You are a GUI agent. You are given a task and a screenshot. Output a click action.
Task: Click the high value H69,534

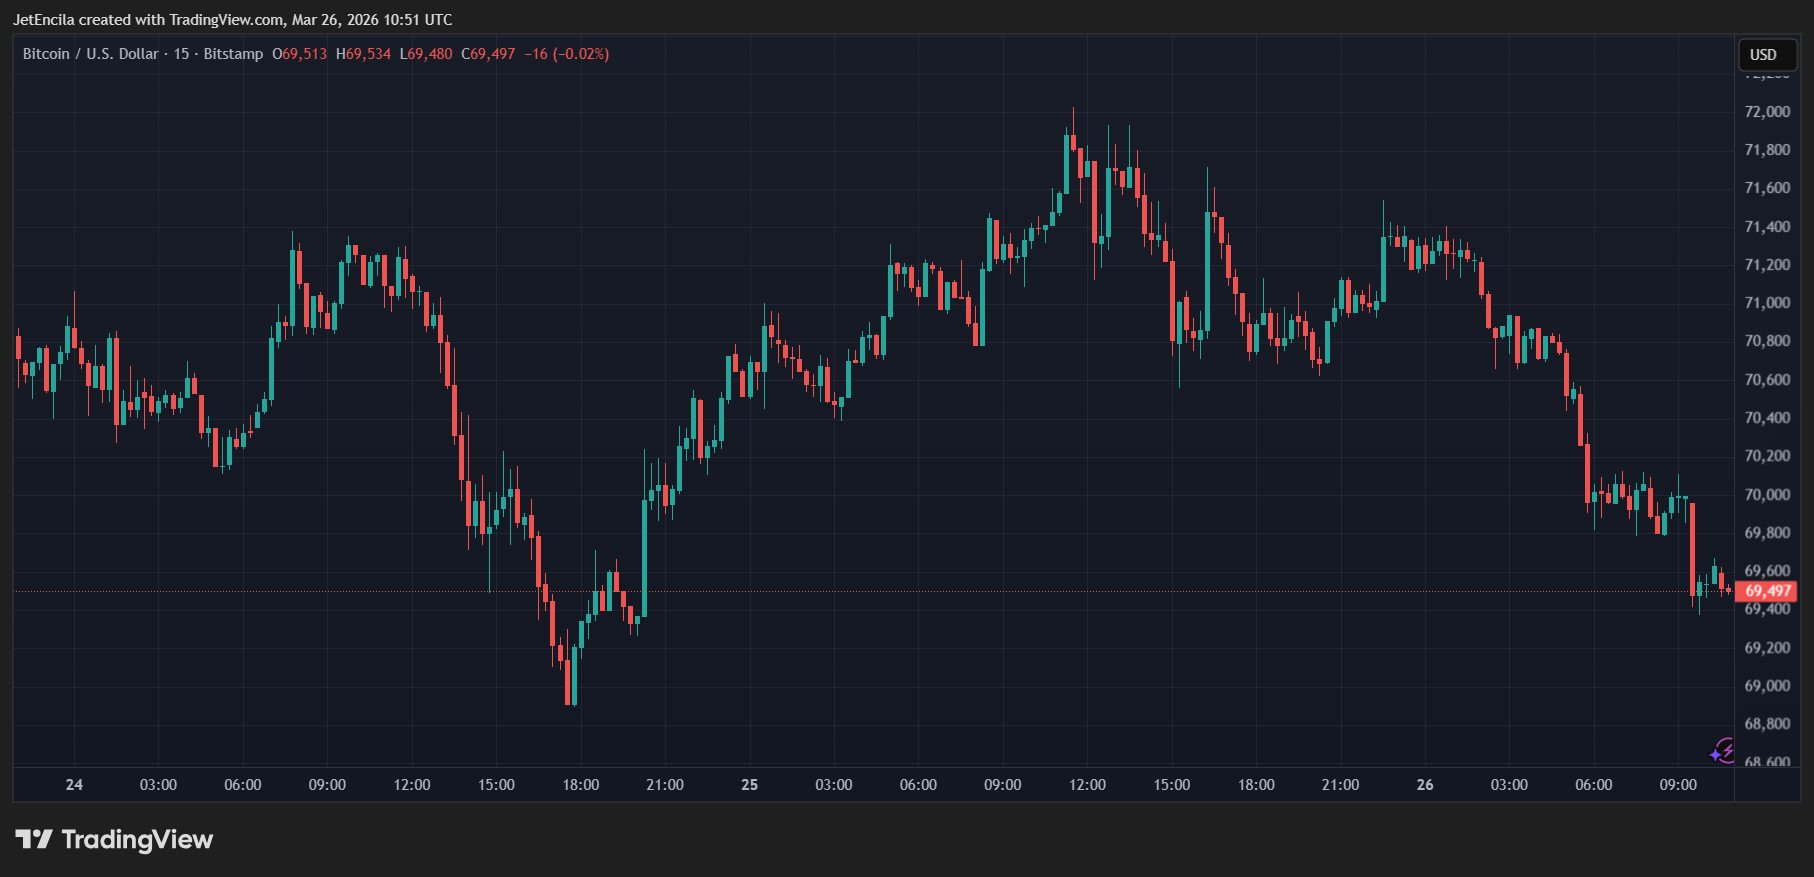click(364, 54)
